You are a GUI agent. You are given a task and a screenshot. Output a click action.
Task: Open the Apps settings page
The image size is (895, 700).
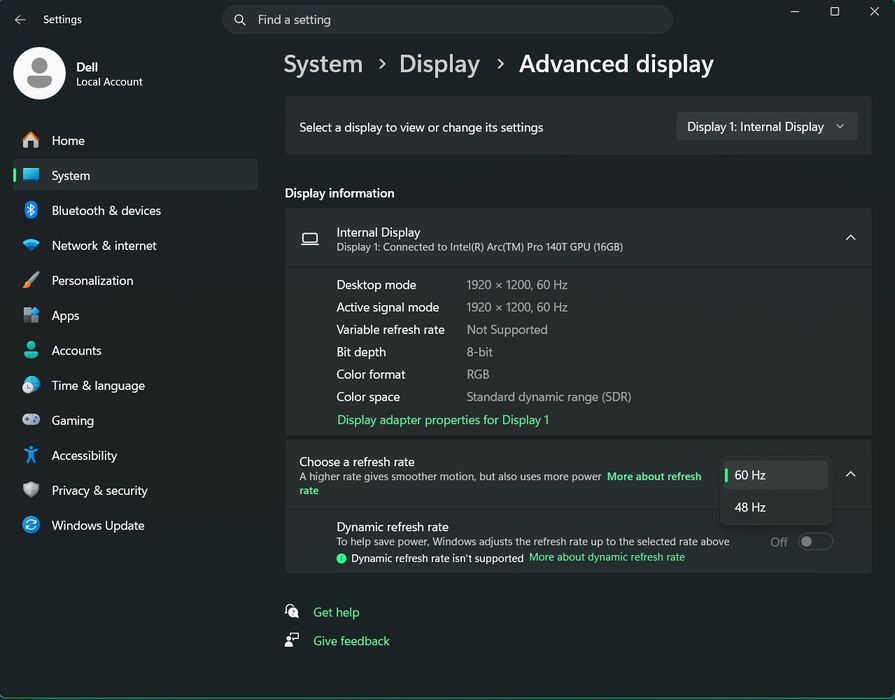point(135,315)
